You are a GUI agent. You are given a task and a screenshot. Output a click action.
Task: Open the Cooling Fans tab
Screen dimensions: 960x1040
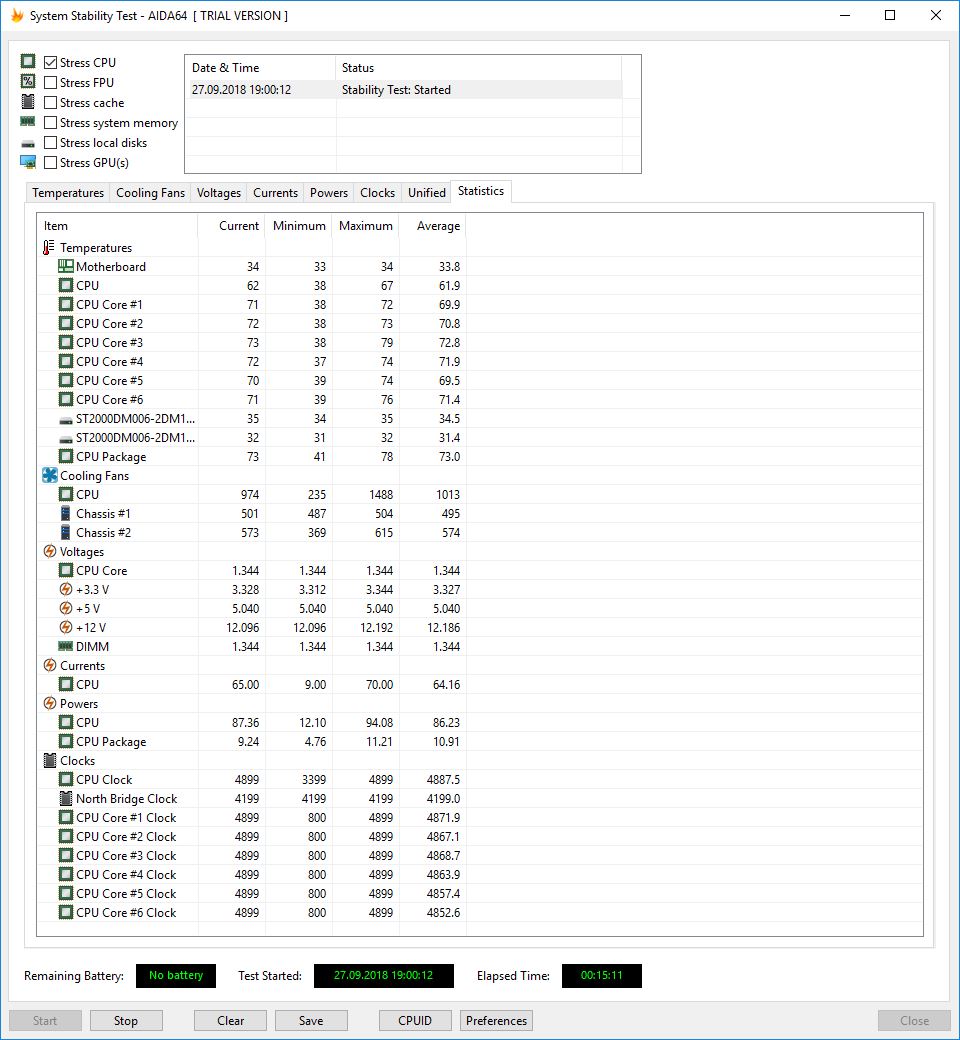150,192
